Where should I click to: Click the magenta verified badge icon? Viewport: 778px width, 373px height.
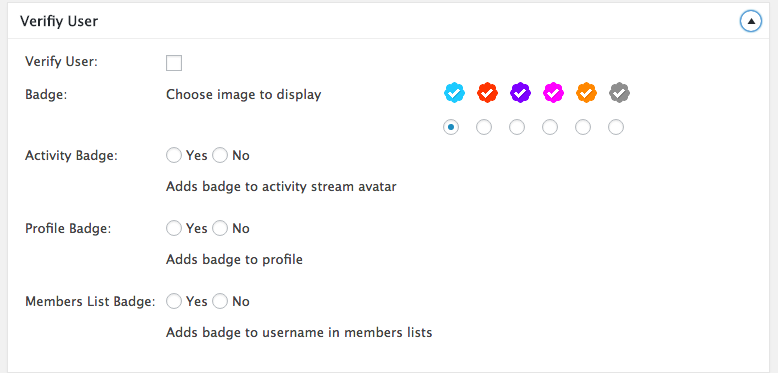tap(553, 93)
